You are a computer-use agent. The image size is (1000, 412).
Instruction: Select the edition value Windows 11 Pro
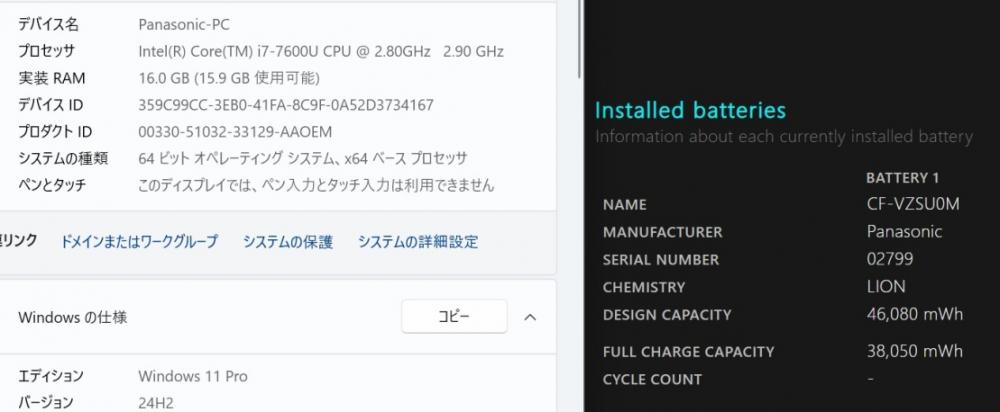(x=193, y=376)
